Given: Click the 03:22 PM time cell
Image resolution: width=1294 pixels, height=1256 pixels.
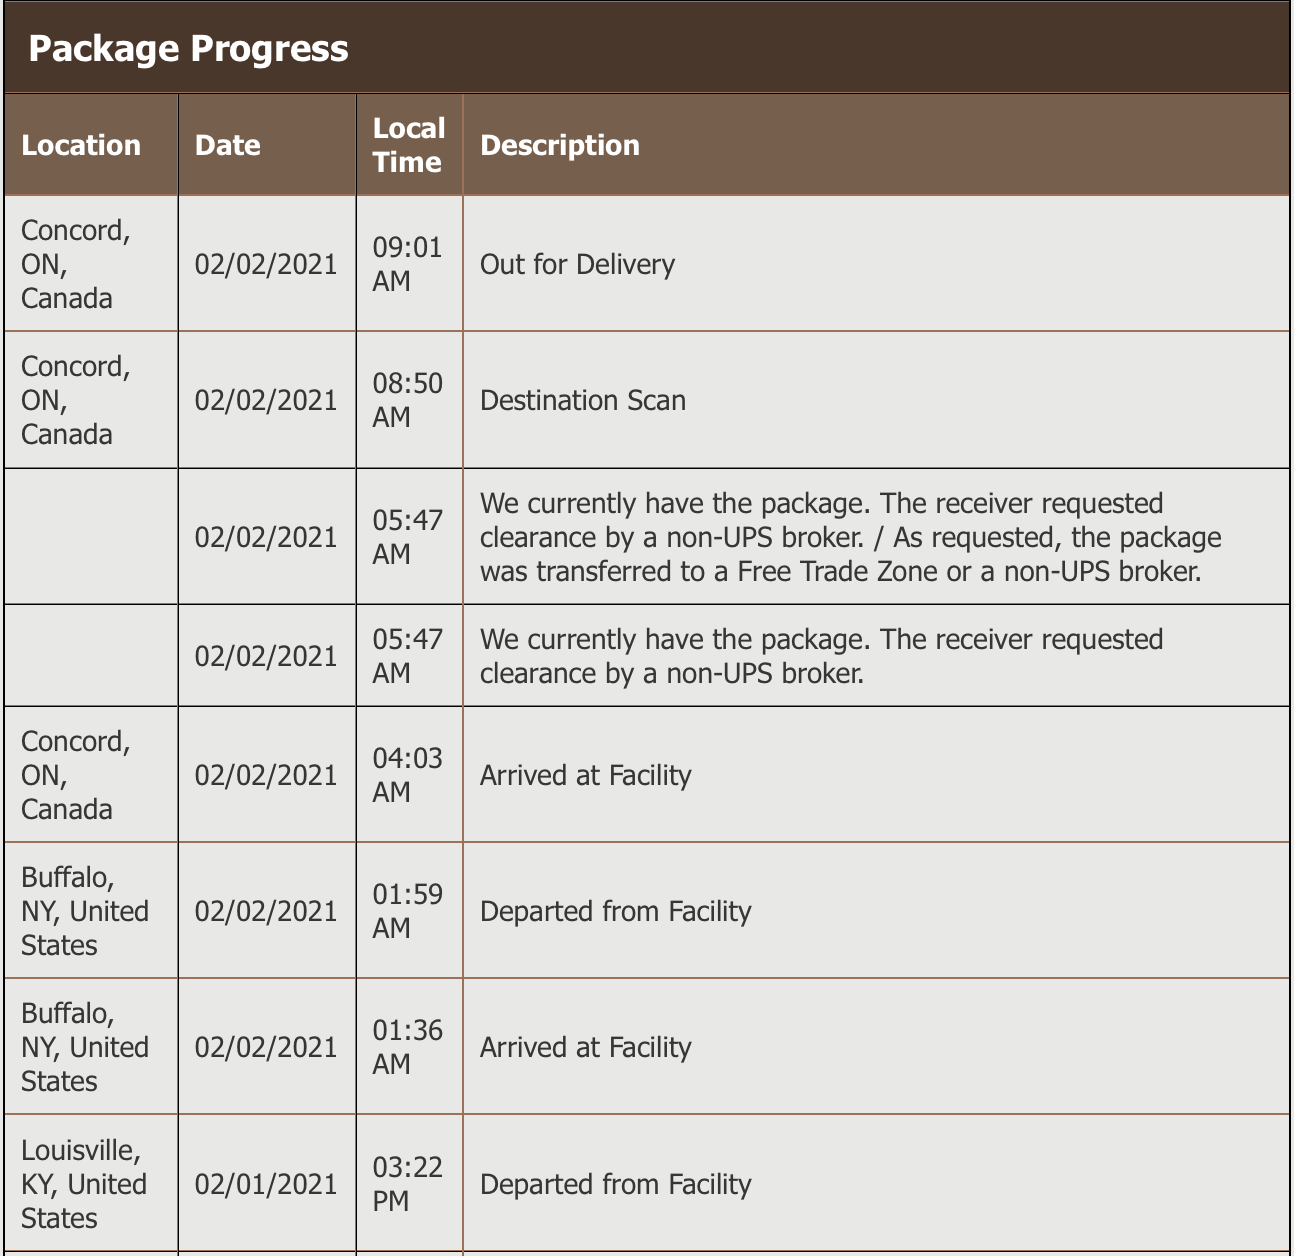Looking at the screenshot, I should pos(407,1184).
